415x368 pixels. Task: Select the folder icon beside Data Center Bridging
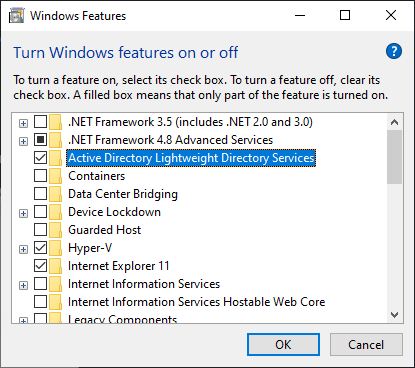point(55,194)
